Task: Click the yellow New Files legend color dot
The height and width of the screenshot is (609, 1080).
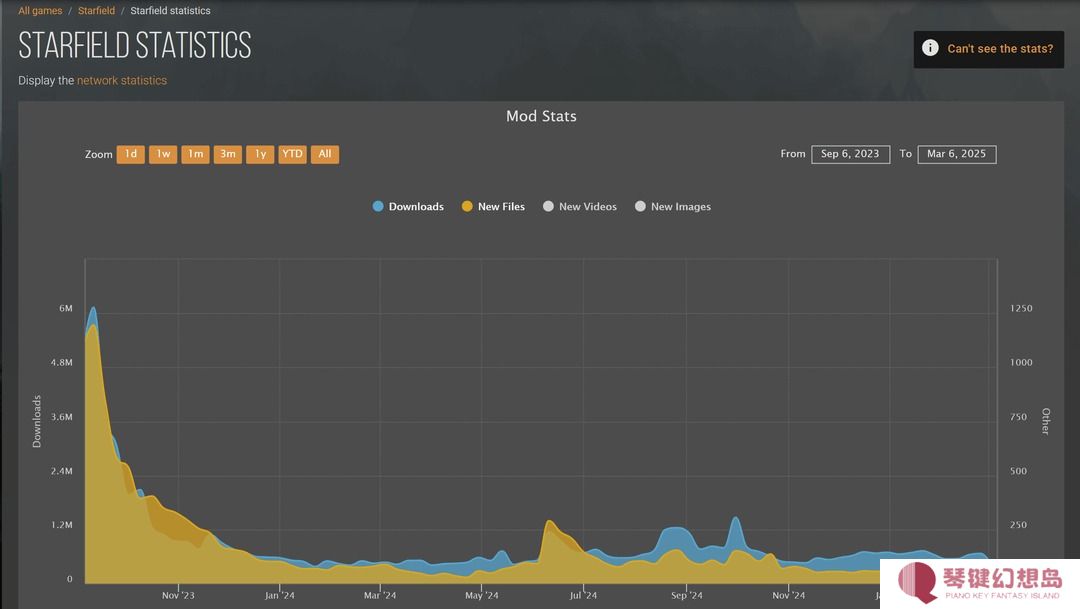Action: [467, 206]
